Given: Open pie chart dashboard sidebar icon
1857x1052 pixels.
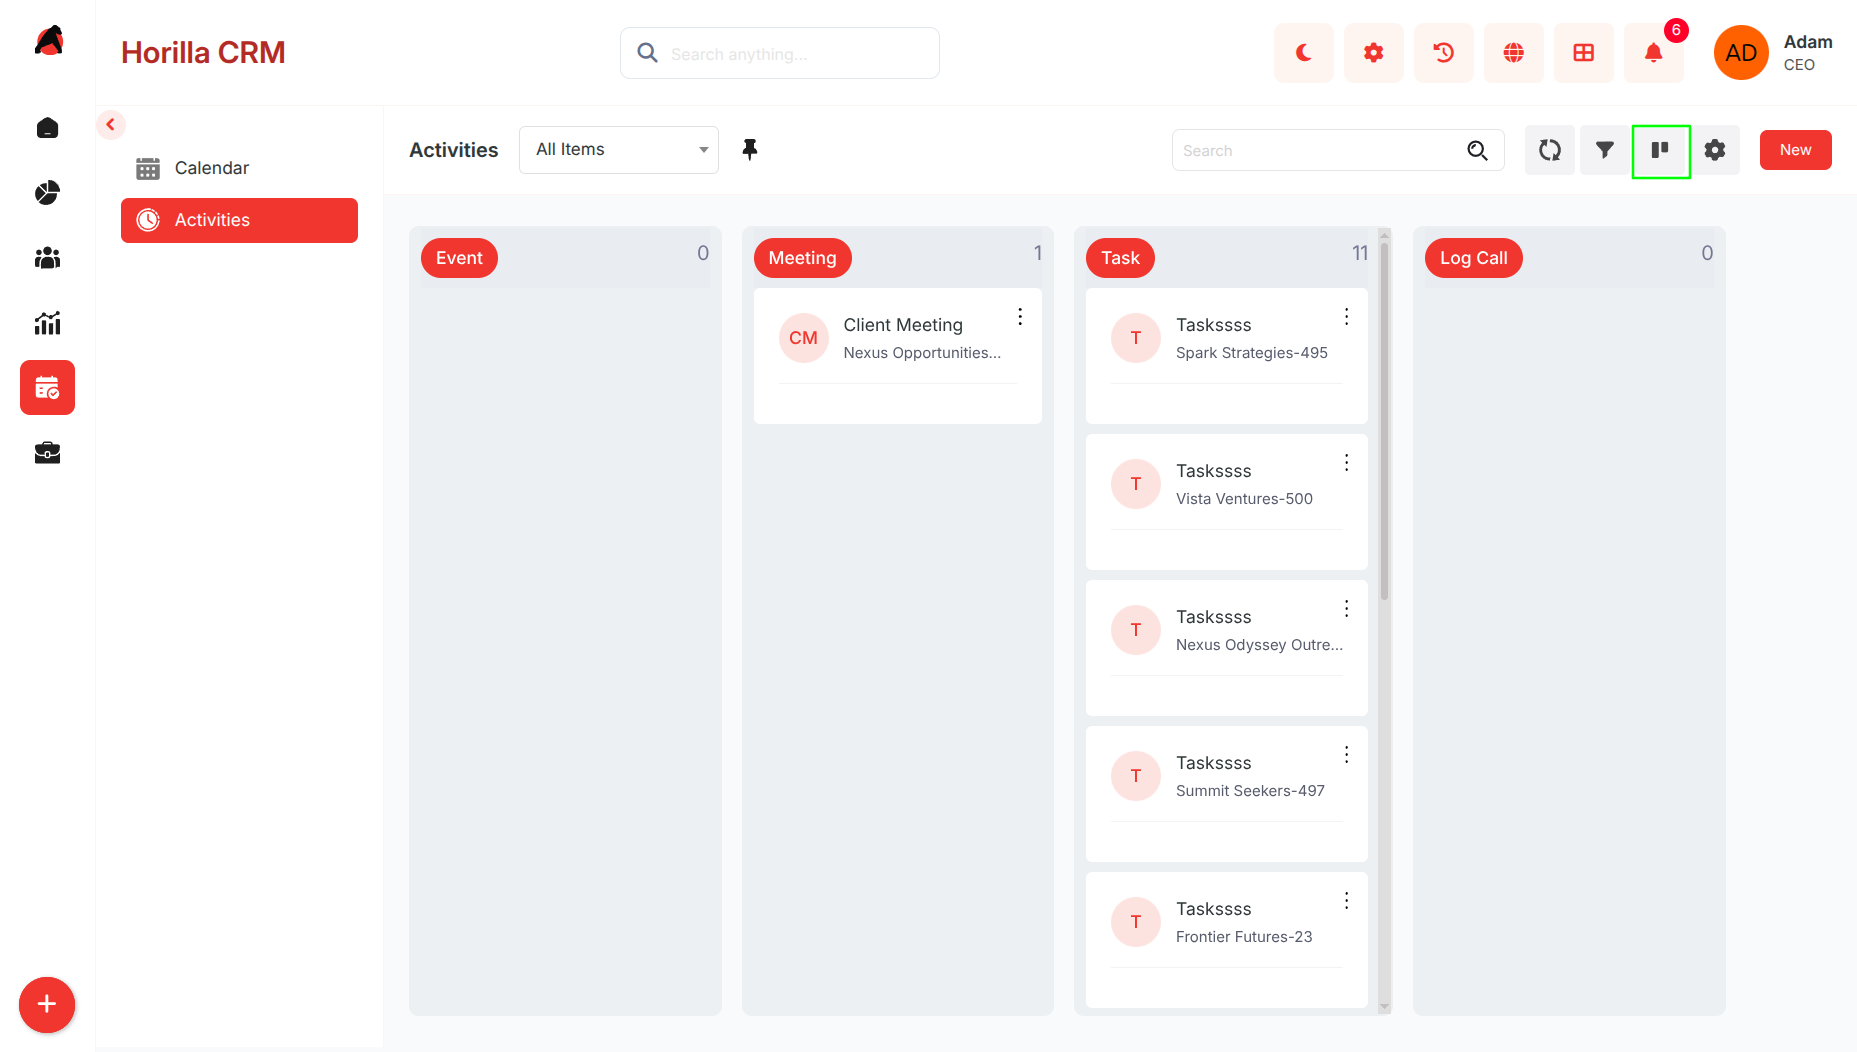Looking at the screenshot, I should [x=47, y=193].
